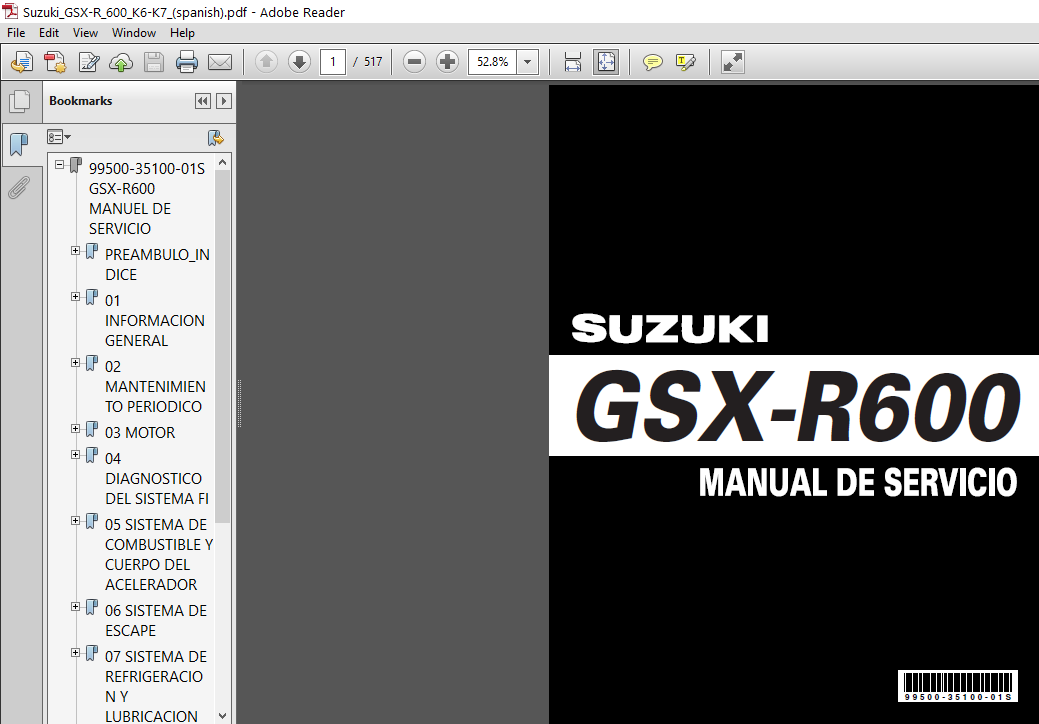Open a file with the Open icon

point(20,62)
